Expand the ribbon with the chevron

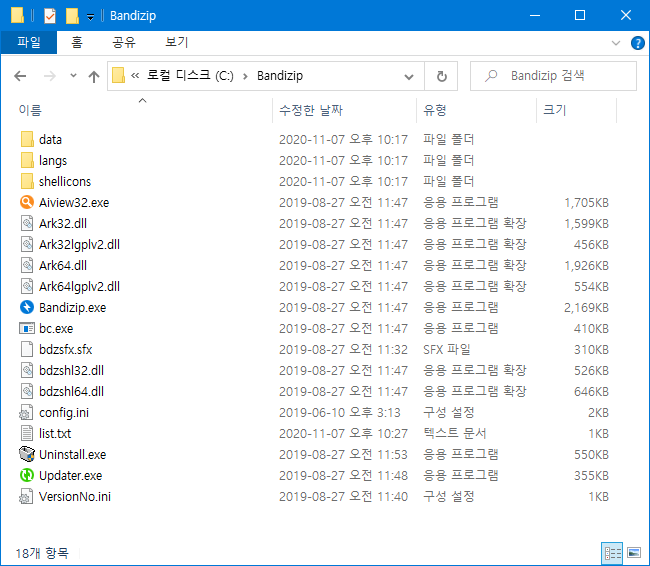pyautogui.click(x=616, y=43)
